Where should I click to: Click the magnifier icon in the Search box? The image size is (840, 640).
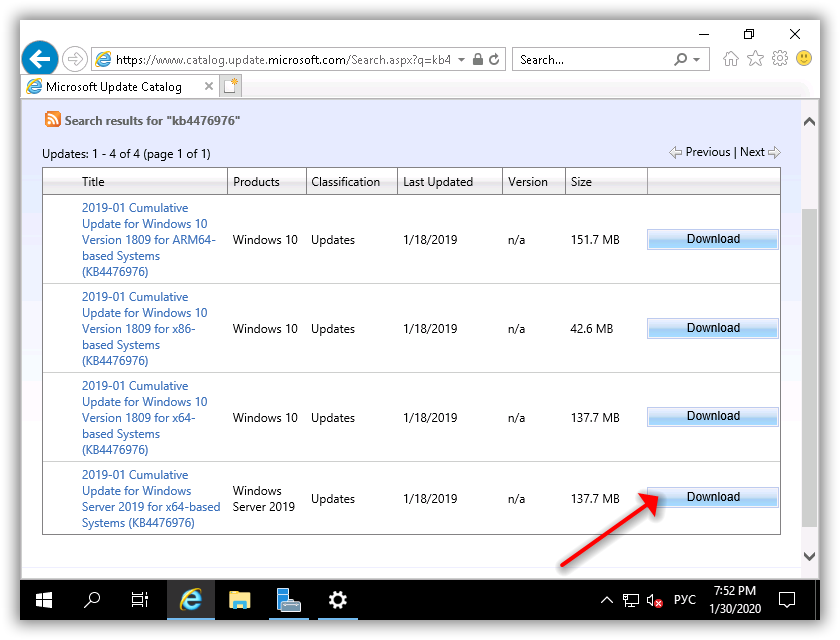(x=680, y=59)
